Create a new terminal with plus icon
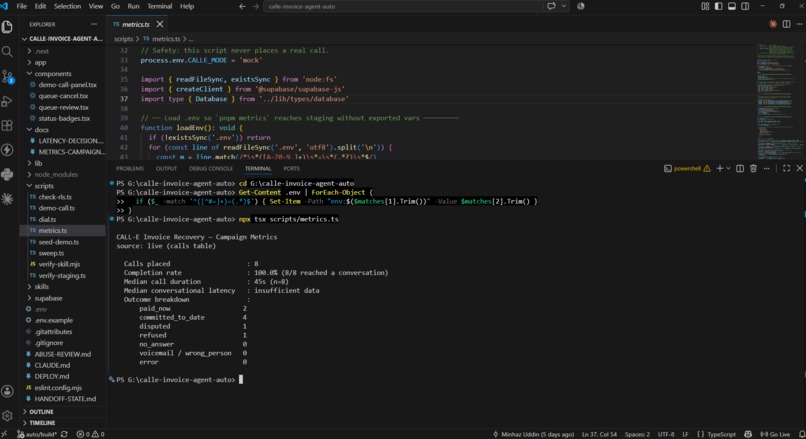The image size is (806, 439). (720, 169)
